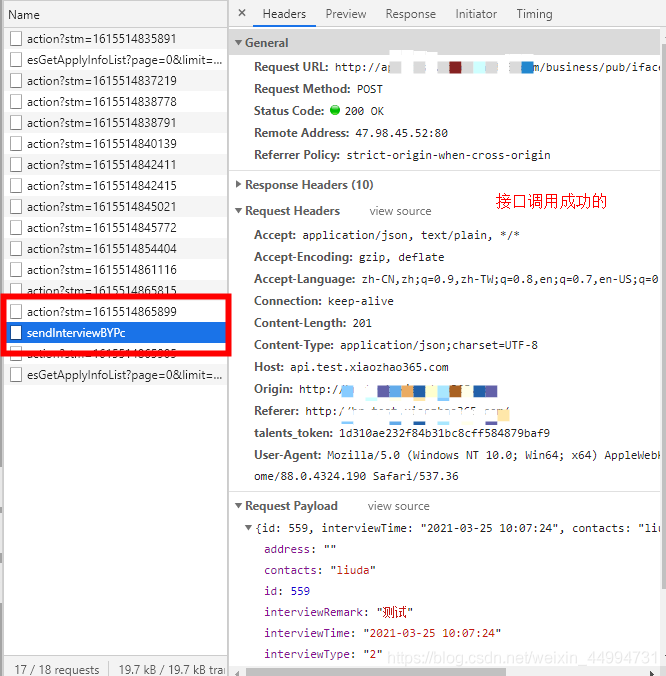666x676 pixels.
Task: Click view source beside Request Payload
Action: [398, 506]
